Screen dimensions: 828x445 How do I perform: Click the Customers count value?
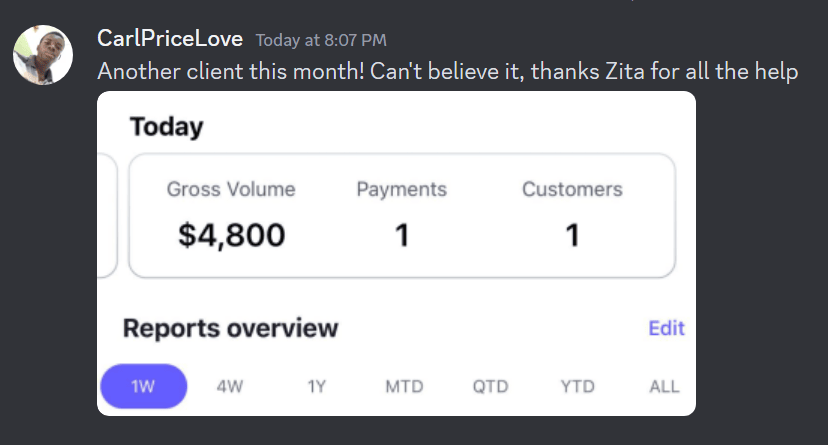572,235
